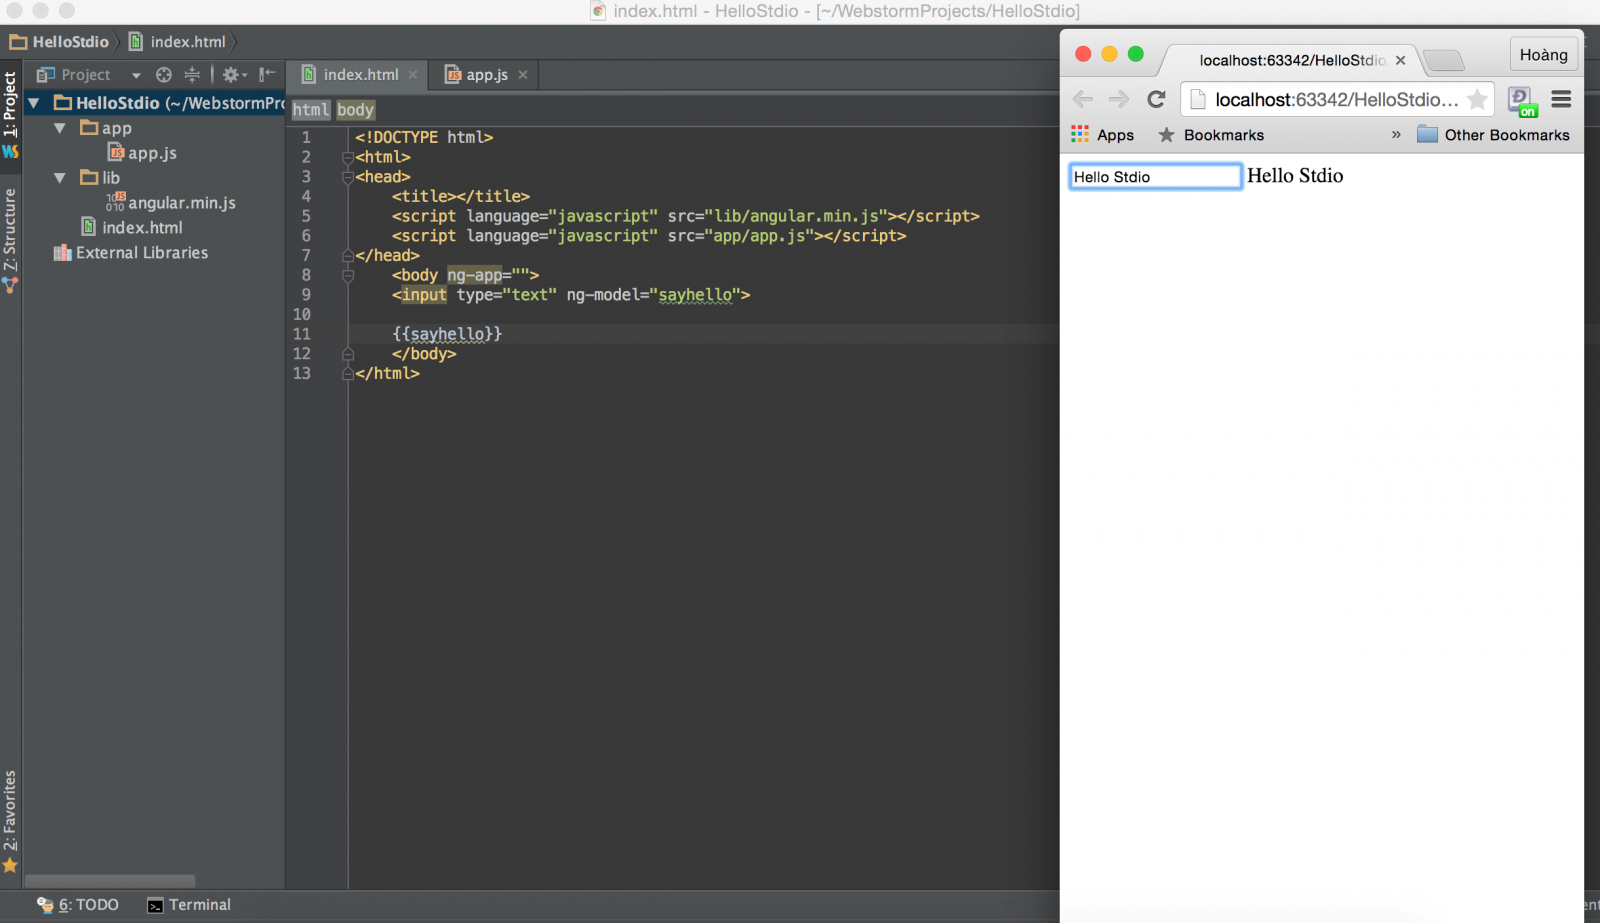The image size is (1600, 923).
Task: Fold the body tag at line 8
Action: [348, 275]
